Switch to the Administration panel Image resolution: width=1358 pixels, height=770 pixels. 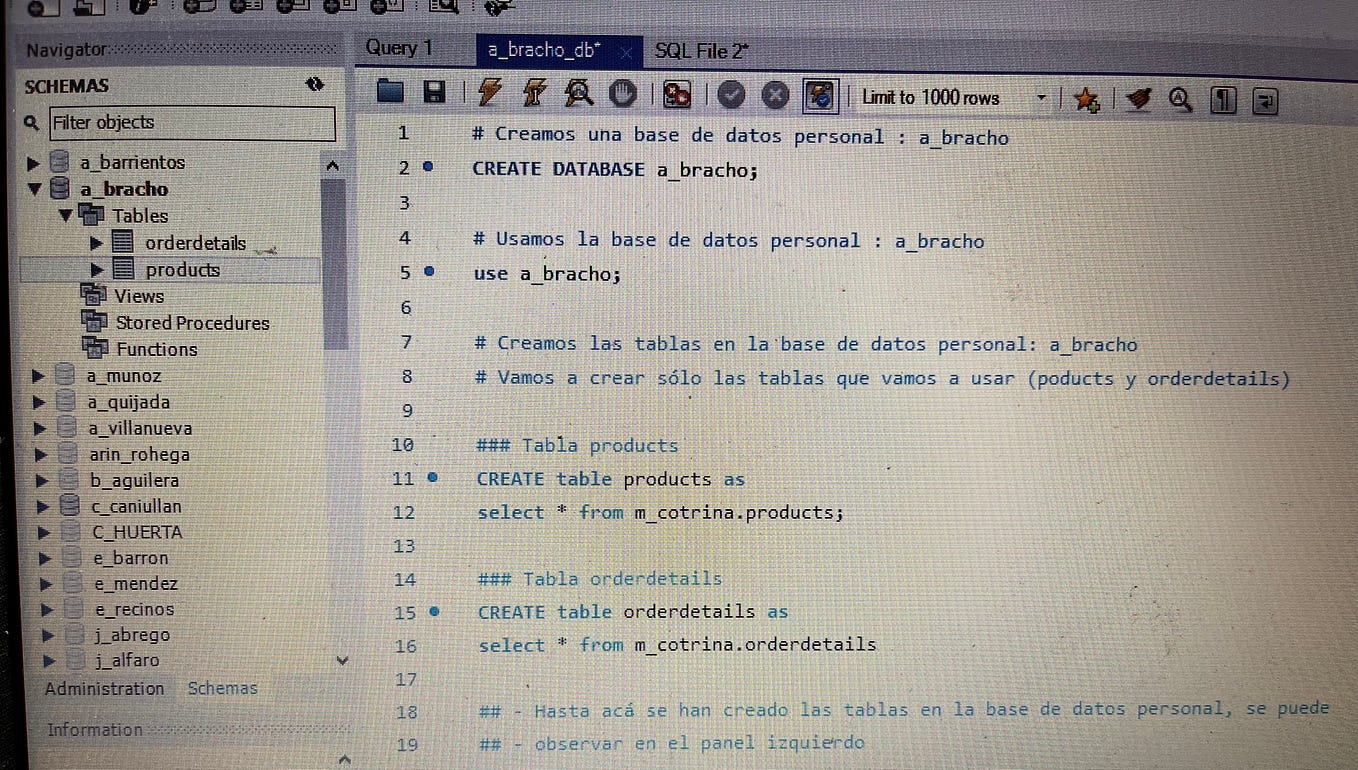pos(104,688)
